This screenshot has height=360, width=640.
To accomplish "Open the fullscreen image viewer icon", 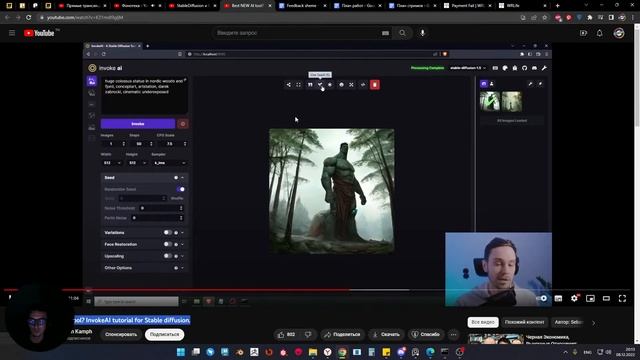I will pos(298,84).
